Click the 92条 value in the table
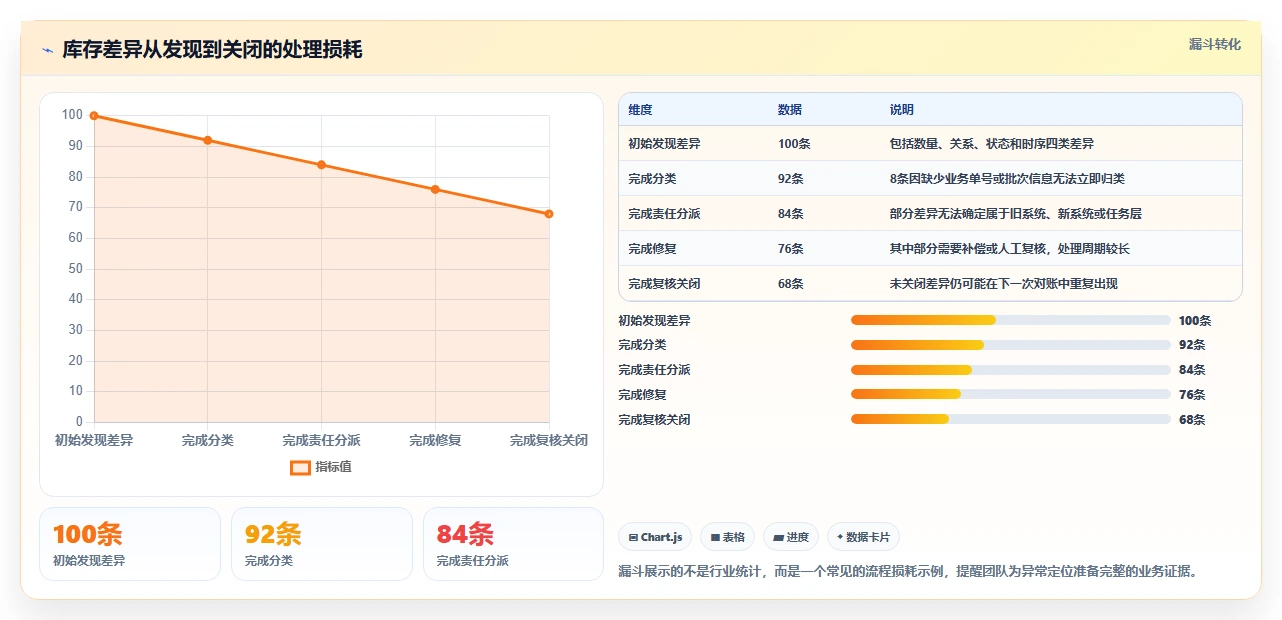This screenshot has width=1282, height=620. point(791,179)
